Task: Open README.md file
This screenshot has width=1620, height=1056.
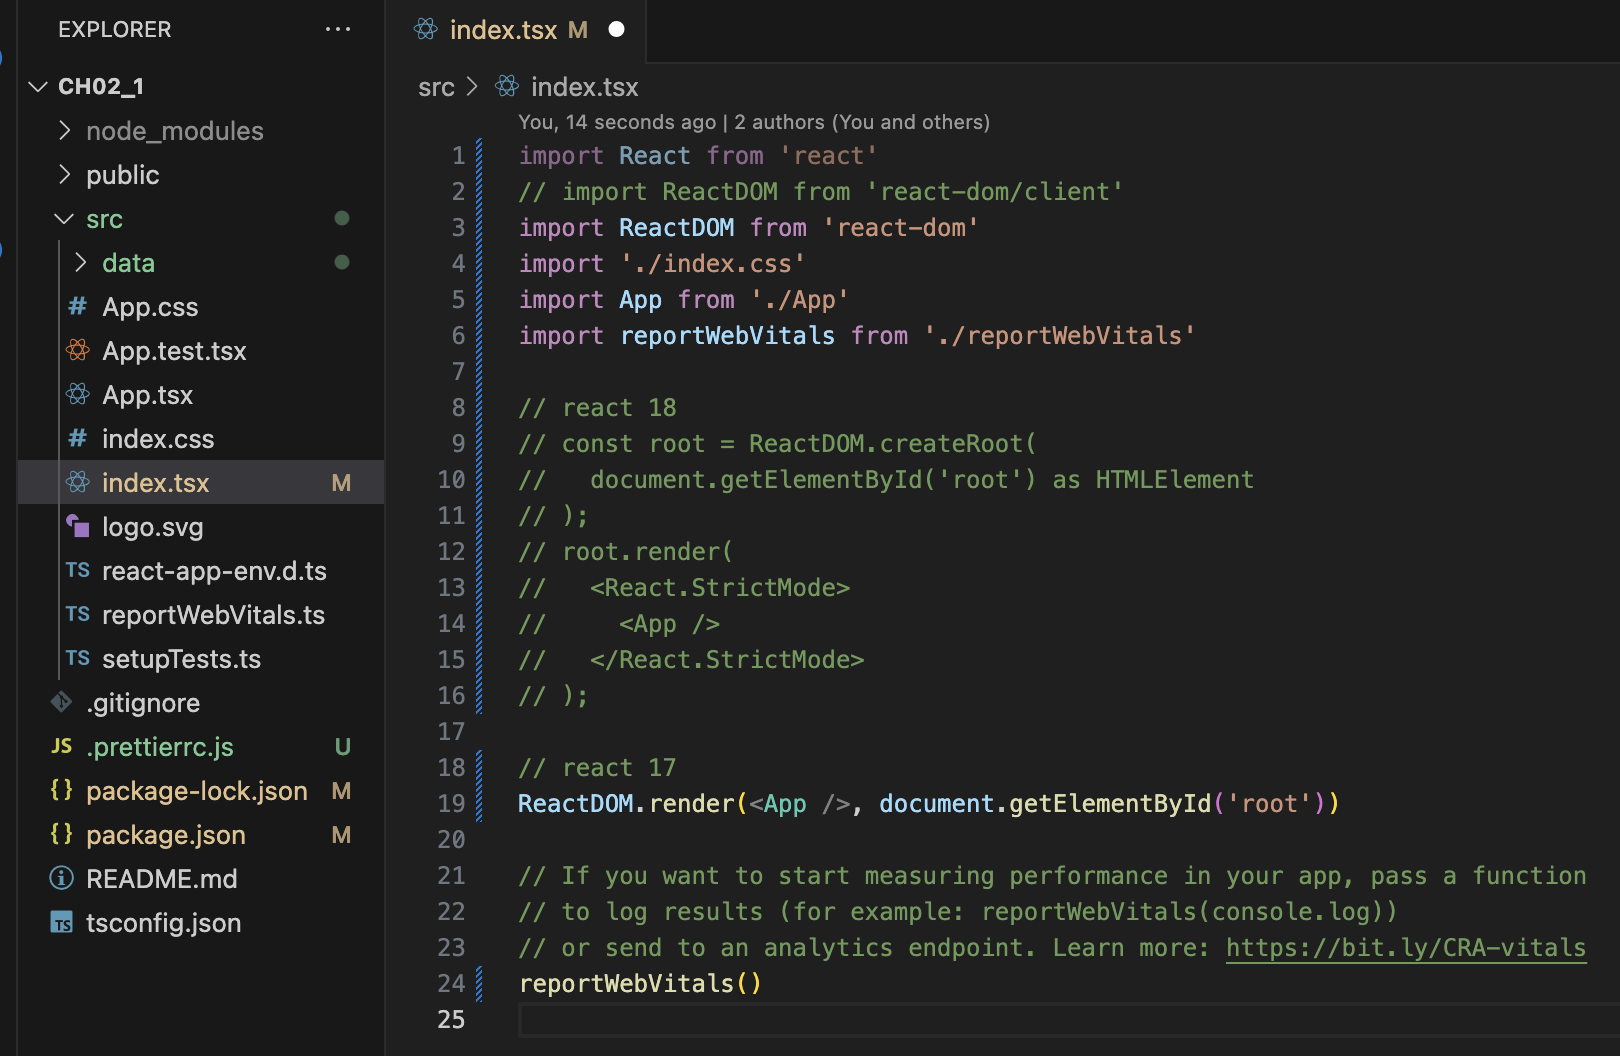Action: [162, 879]
